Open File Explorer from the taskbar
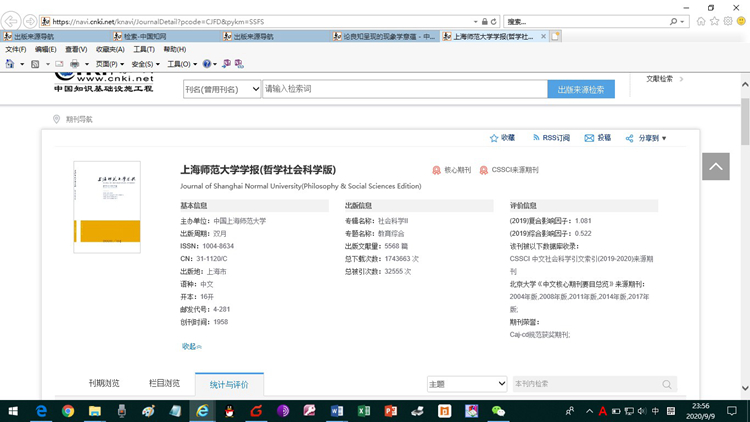Image resolution: width=750 pixels, height=422 pixels. (x=95, y=411)
